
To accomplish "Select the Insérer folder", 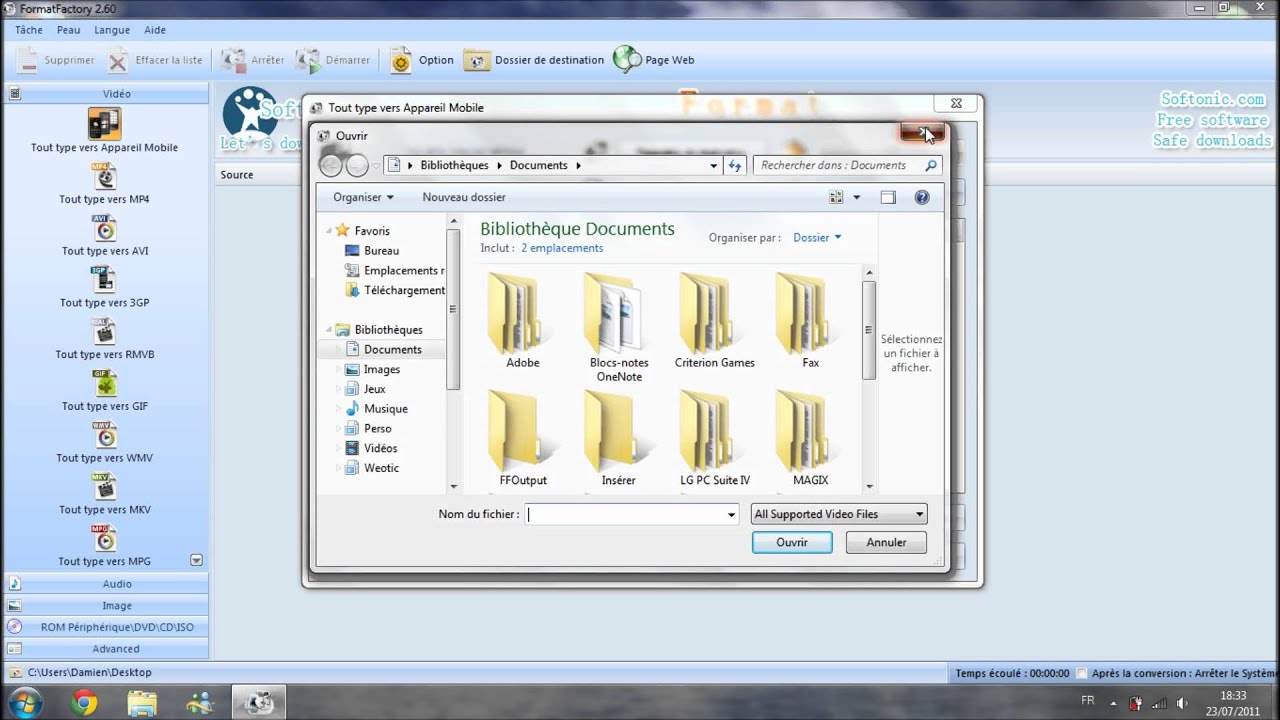I will (x=619, y=438).
